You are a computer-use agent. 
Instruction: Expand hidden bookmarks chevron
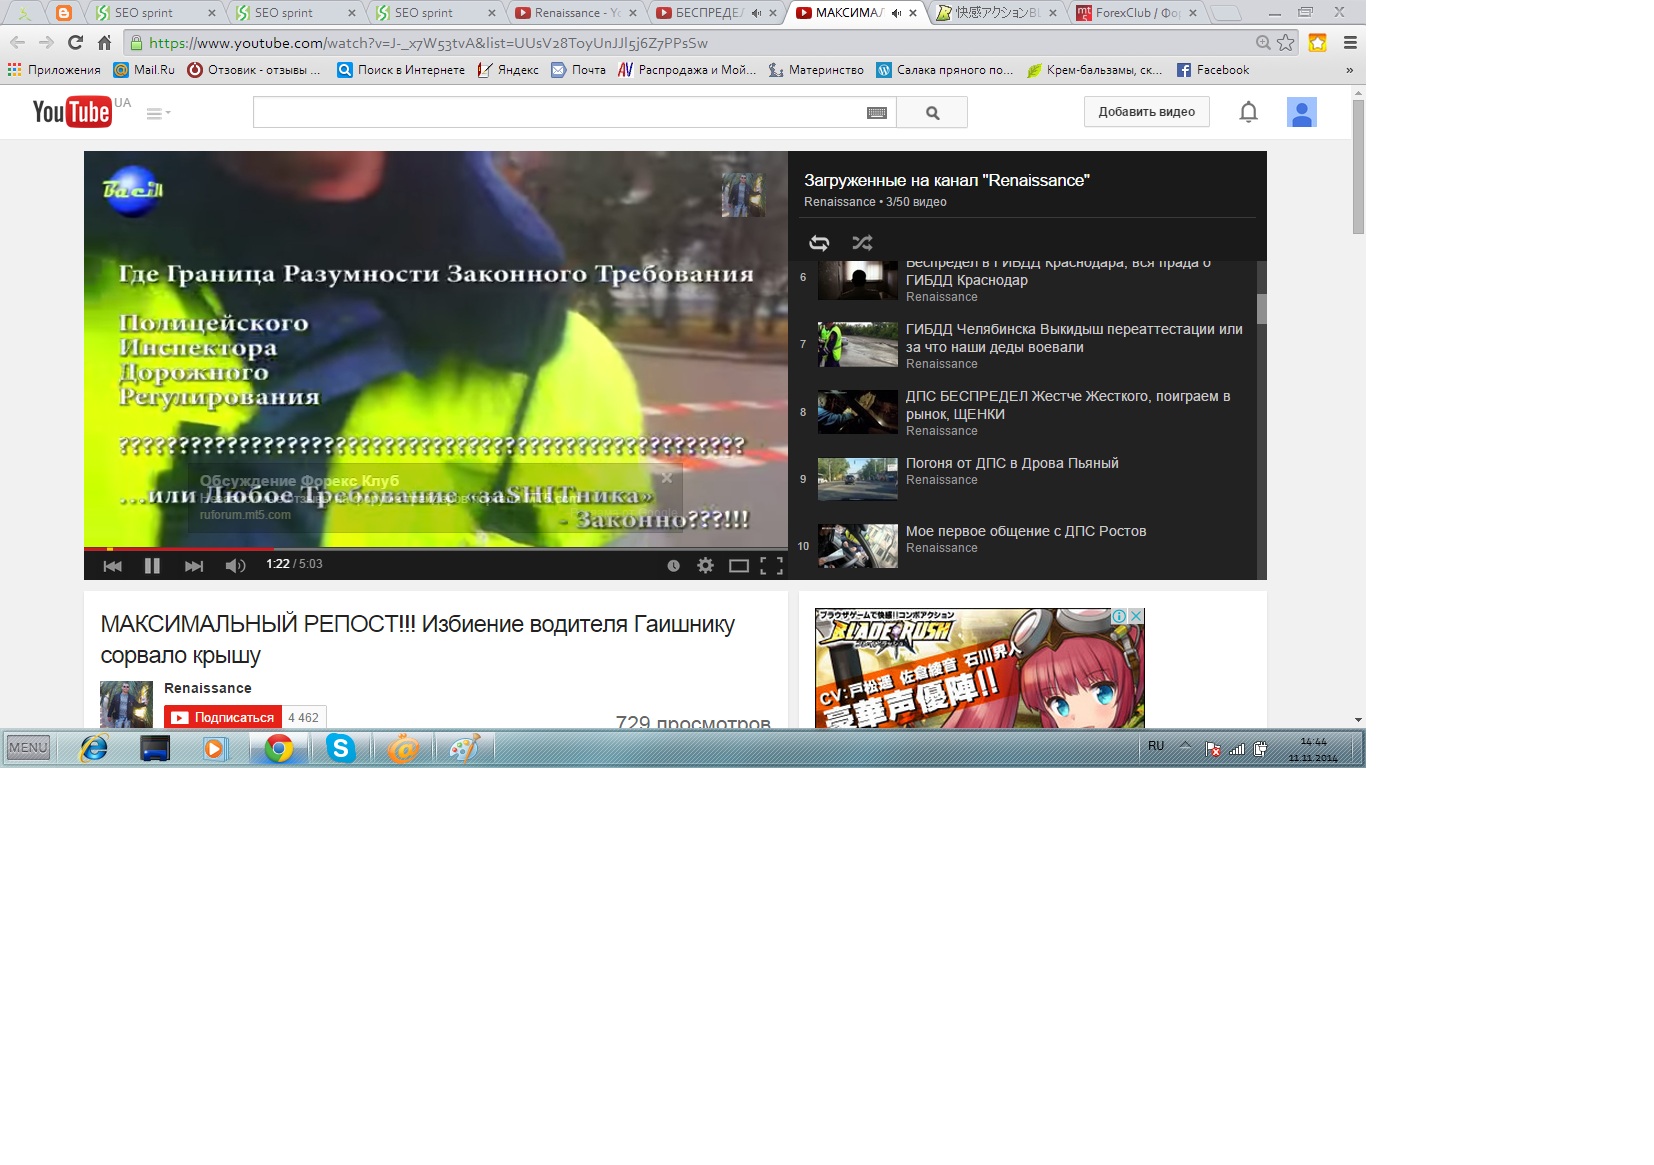(x=1349, y=70)
